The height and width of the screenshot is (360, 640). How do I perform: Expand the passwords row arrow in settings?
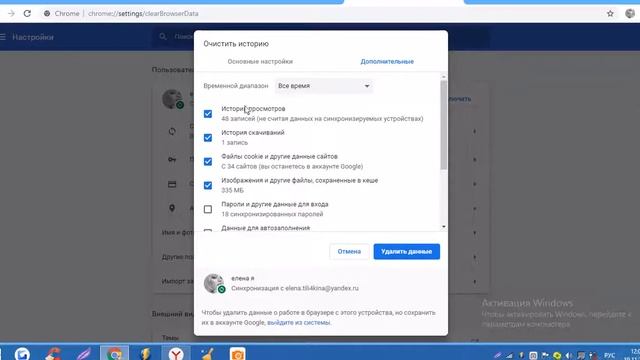[x=474, y=160]
